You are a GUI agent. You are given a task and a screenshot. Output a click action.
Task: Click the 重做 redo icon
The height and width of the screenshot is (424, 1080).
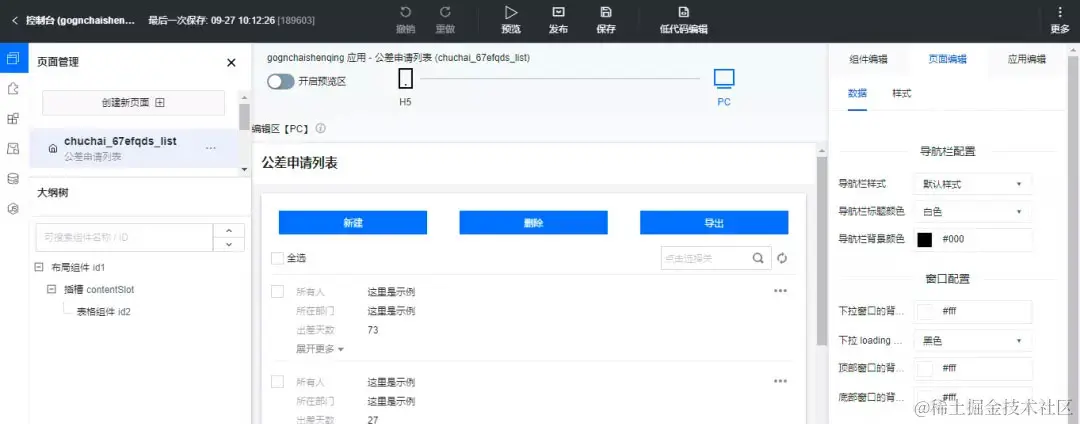[x=446, y=12]
